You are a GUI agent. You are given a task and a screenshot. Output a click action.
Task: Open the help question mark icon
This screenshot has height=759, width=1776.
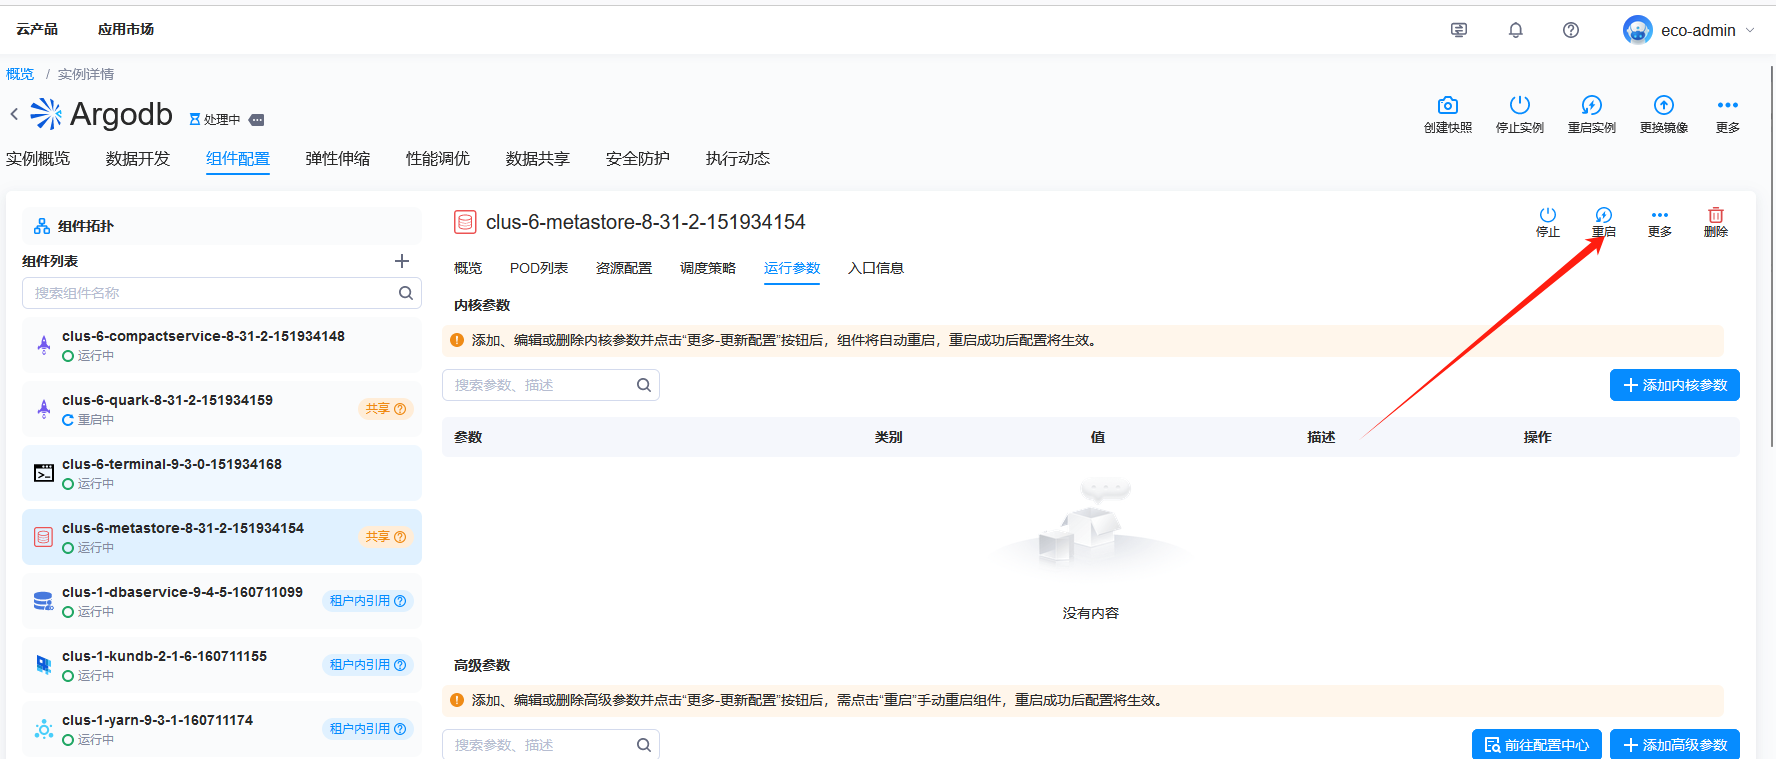tap(1571, 30)
